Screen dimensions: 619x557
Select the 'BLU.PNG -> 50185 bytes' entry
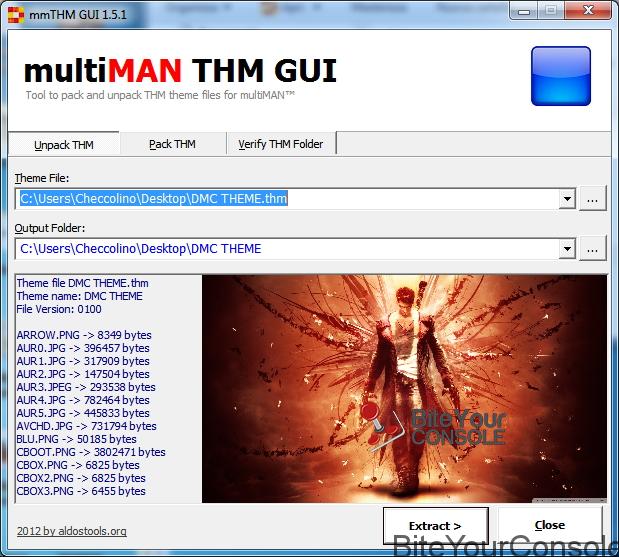coord(76,439)
